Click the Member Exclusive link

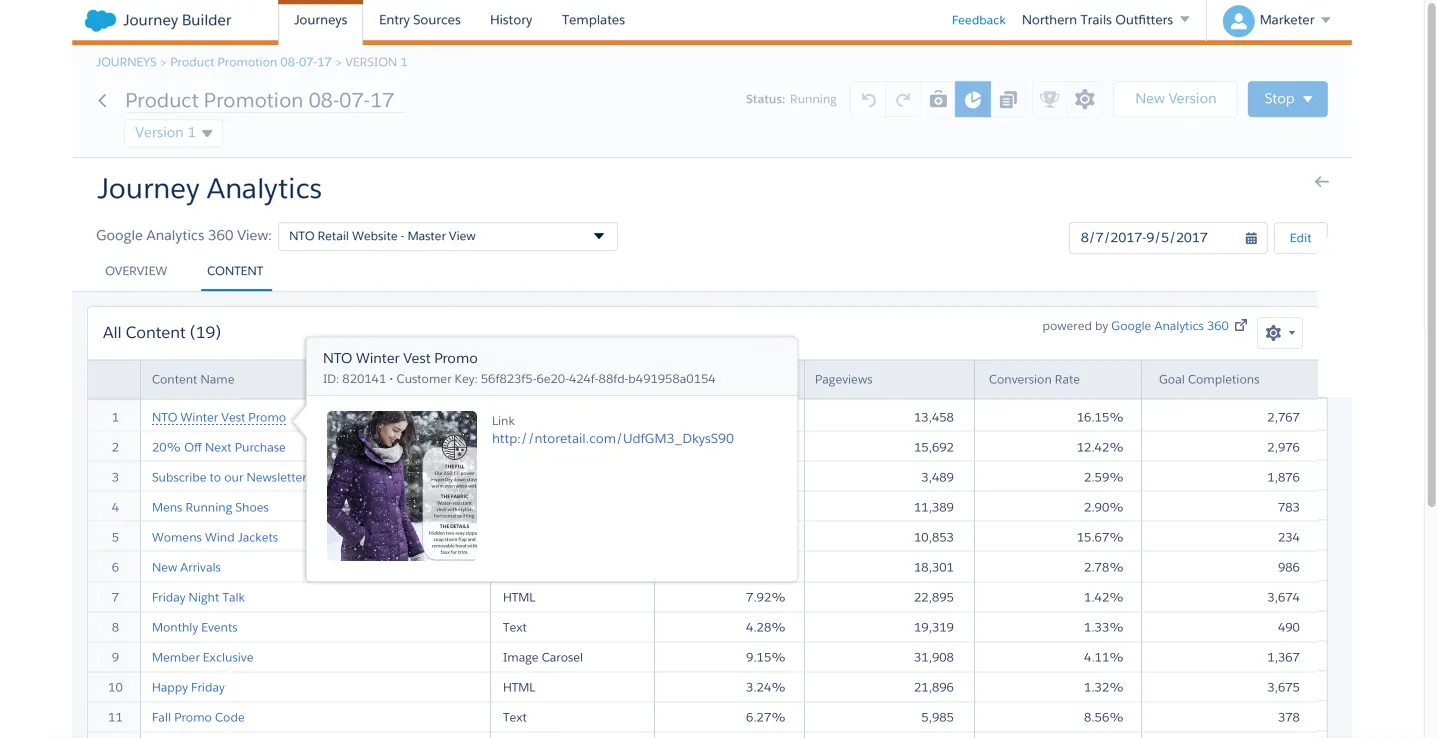(203, 657)
